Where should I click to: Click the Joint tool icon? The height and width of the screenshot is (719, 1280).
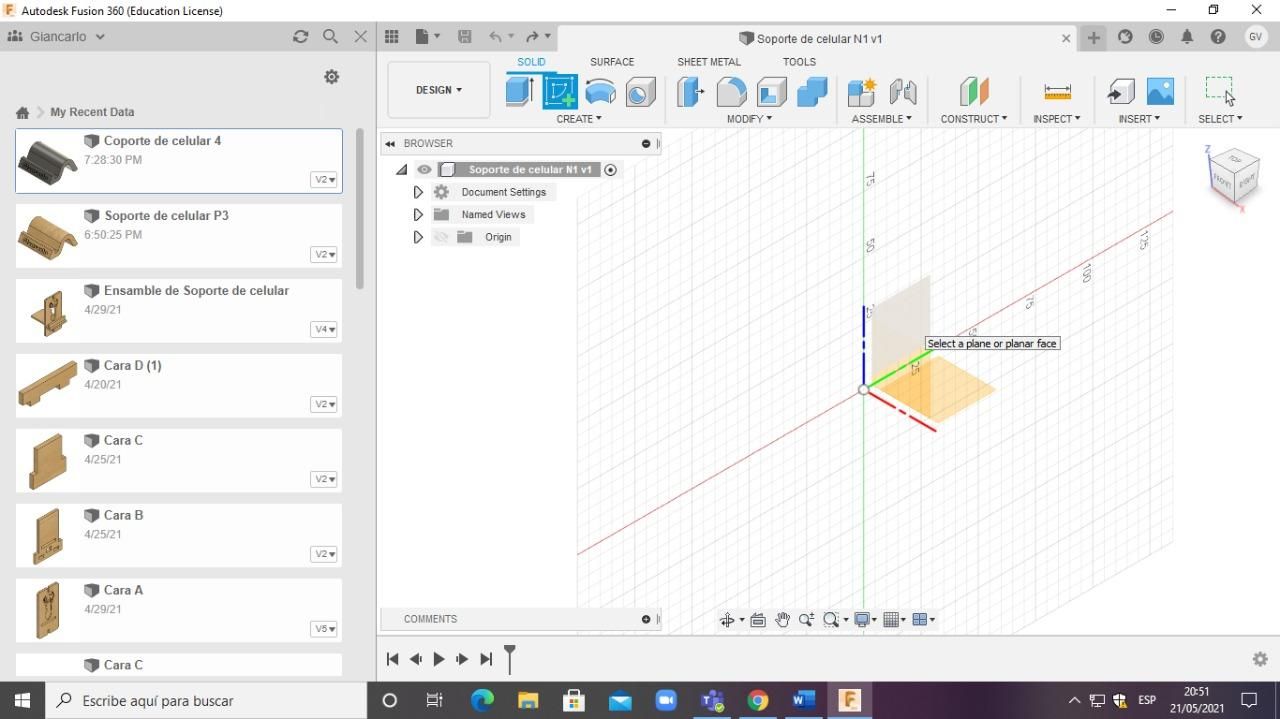pyautogui.click(x=903, y=91)
